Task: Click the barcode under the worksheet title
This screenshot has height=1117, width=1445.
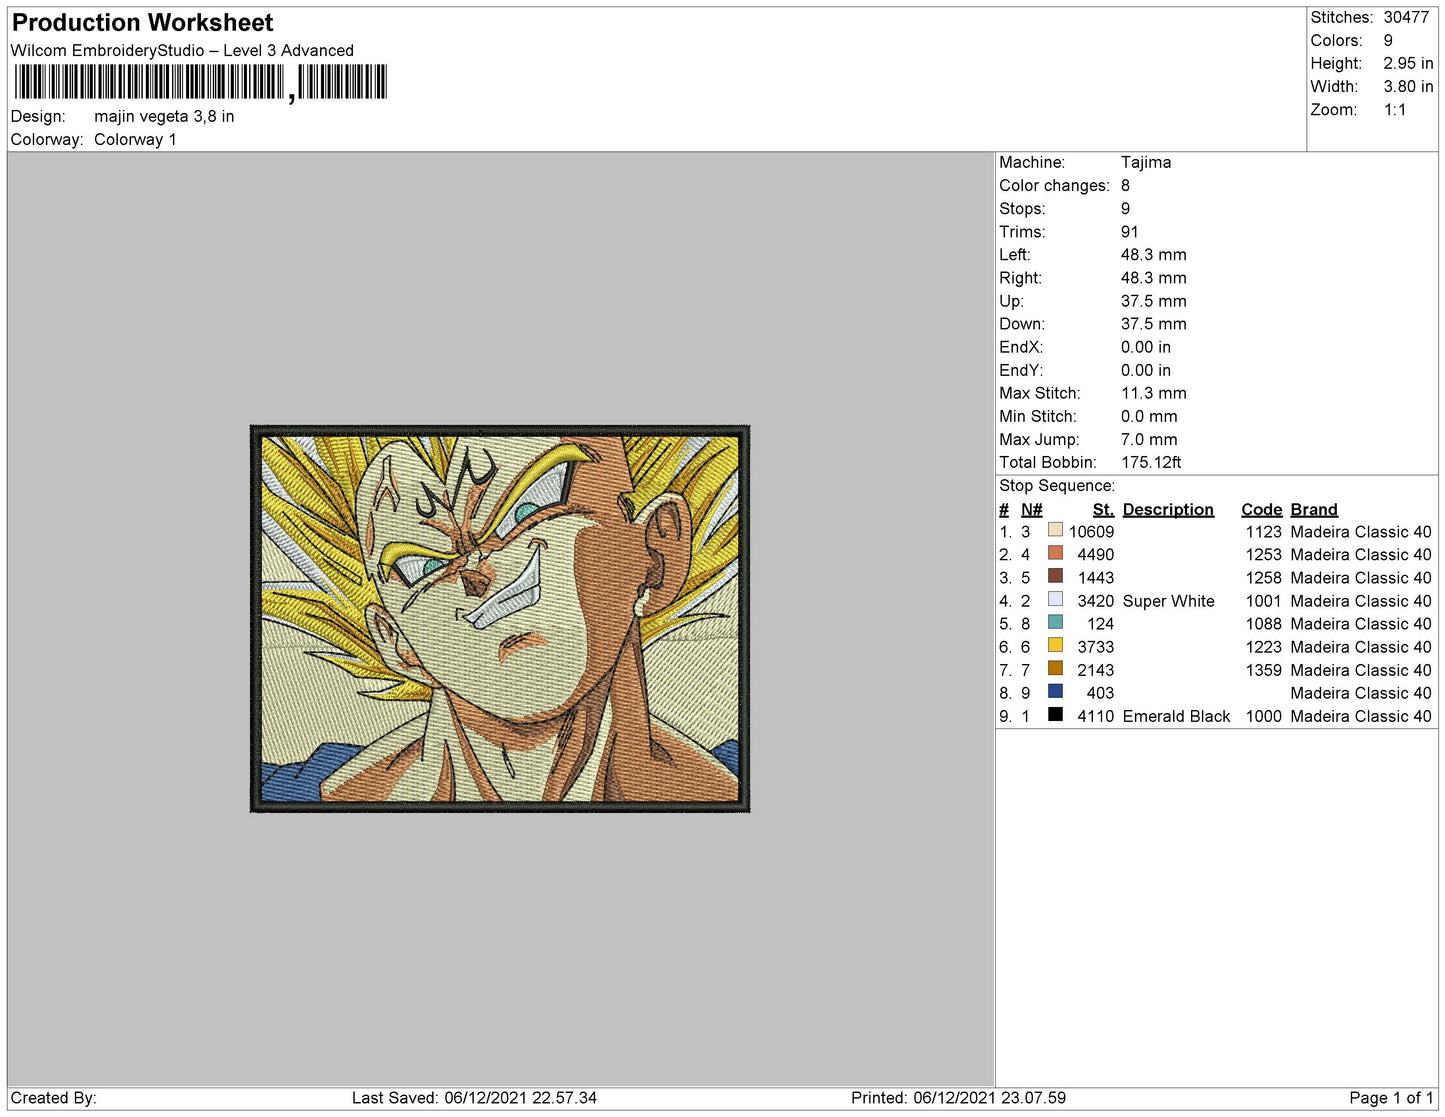Action: [200, 83]
